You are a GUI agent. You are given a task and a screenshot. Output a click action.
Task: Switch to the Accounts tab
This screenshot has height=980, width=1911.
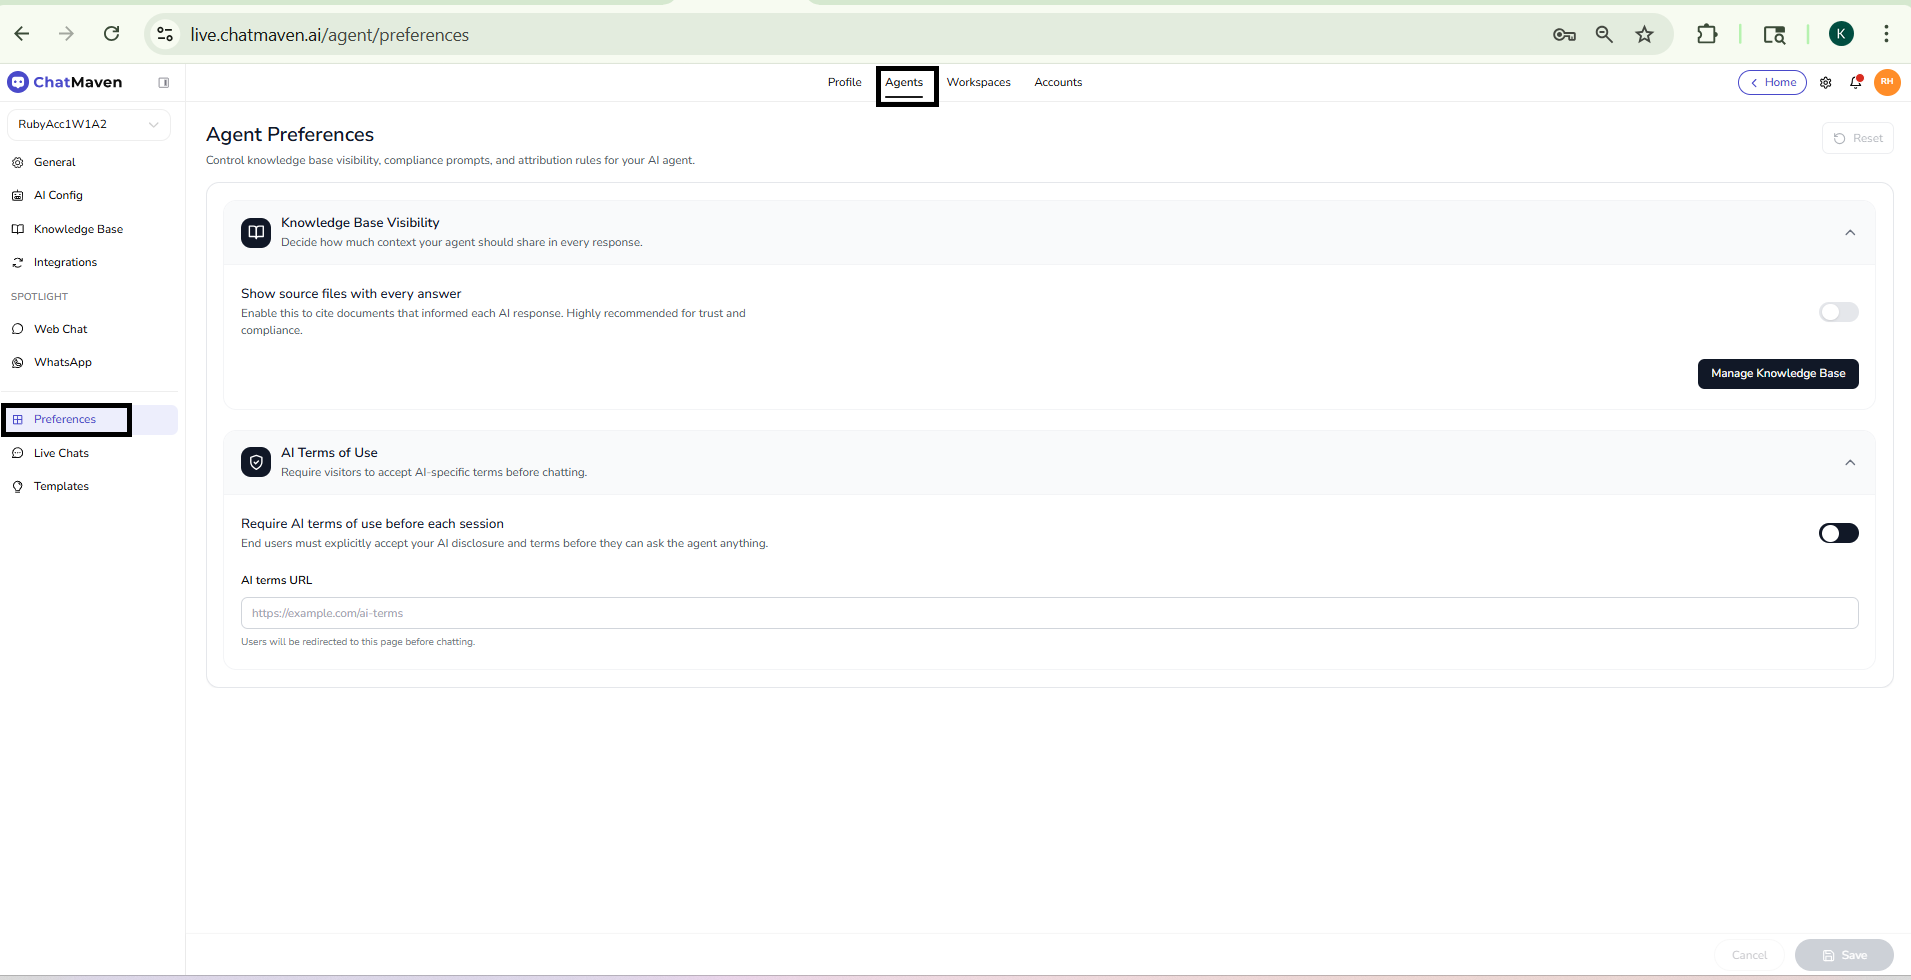coord(1058,83)
